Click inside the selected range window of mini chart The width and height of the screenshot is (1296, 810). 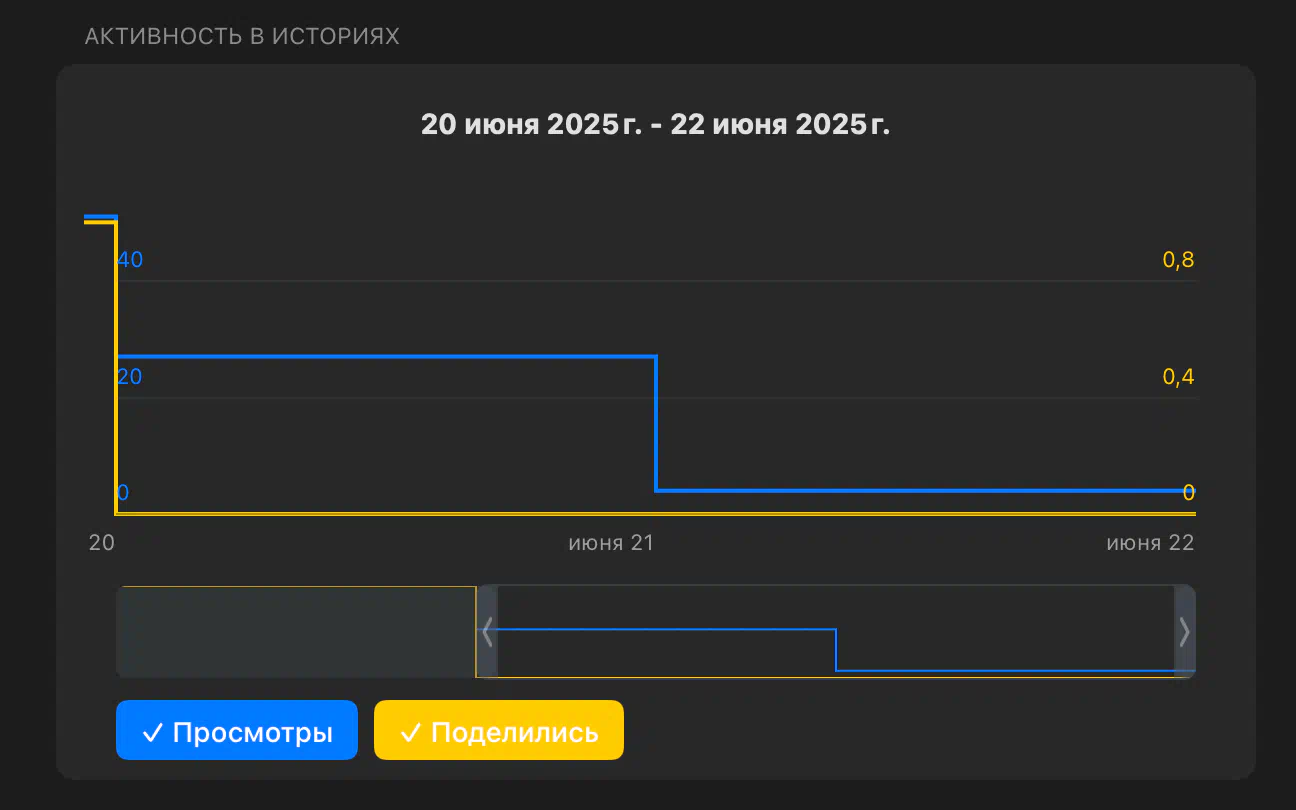[835, 632]
